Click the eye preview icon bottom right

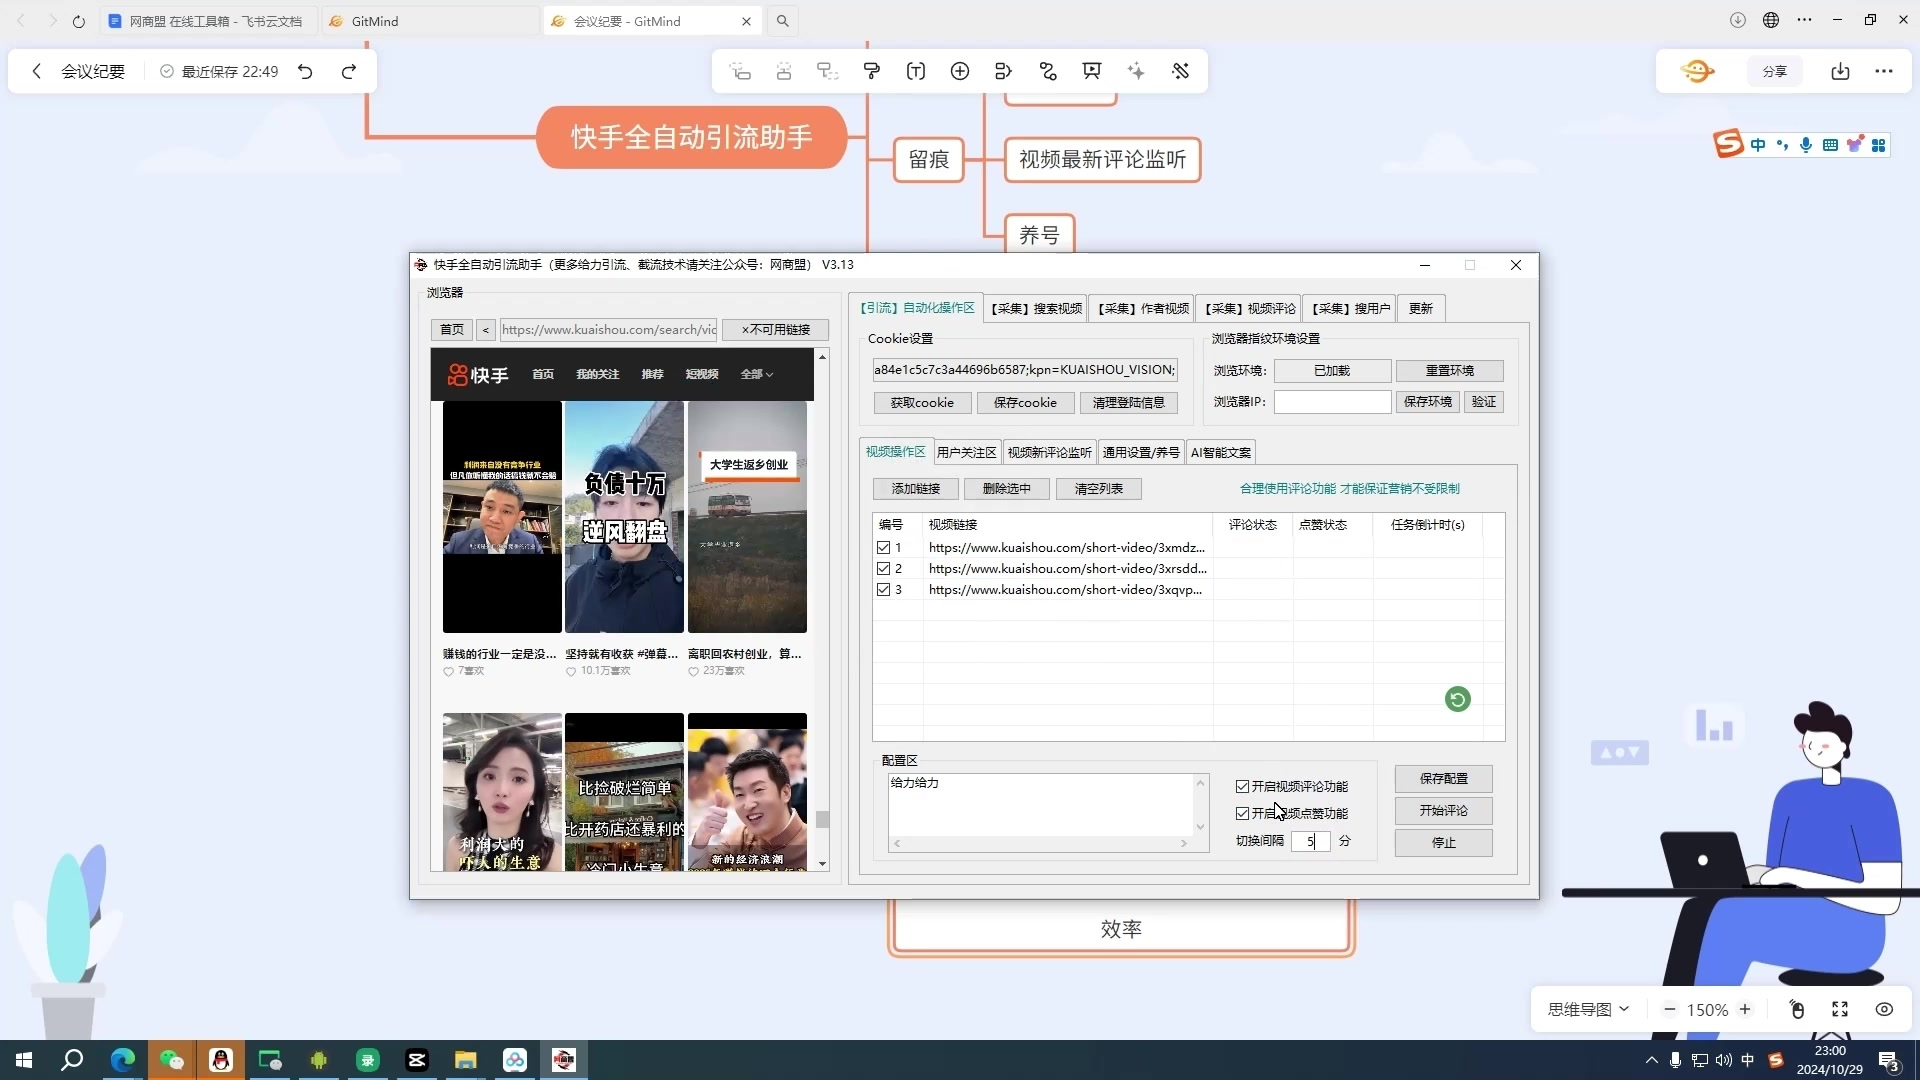tap(1884, 1010)
